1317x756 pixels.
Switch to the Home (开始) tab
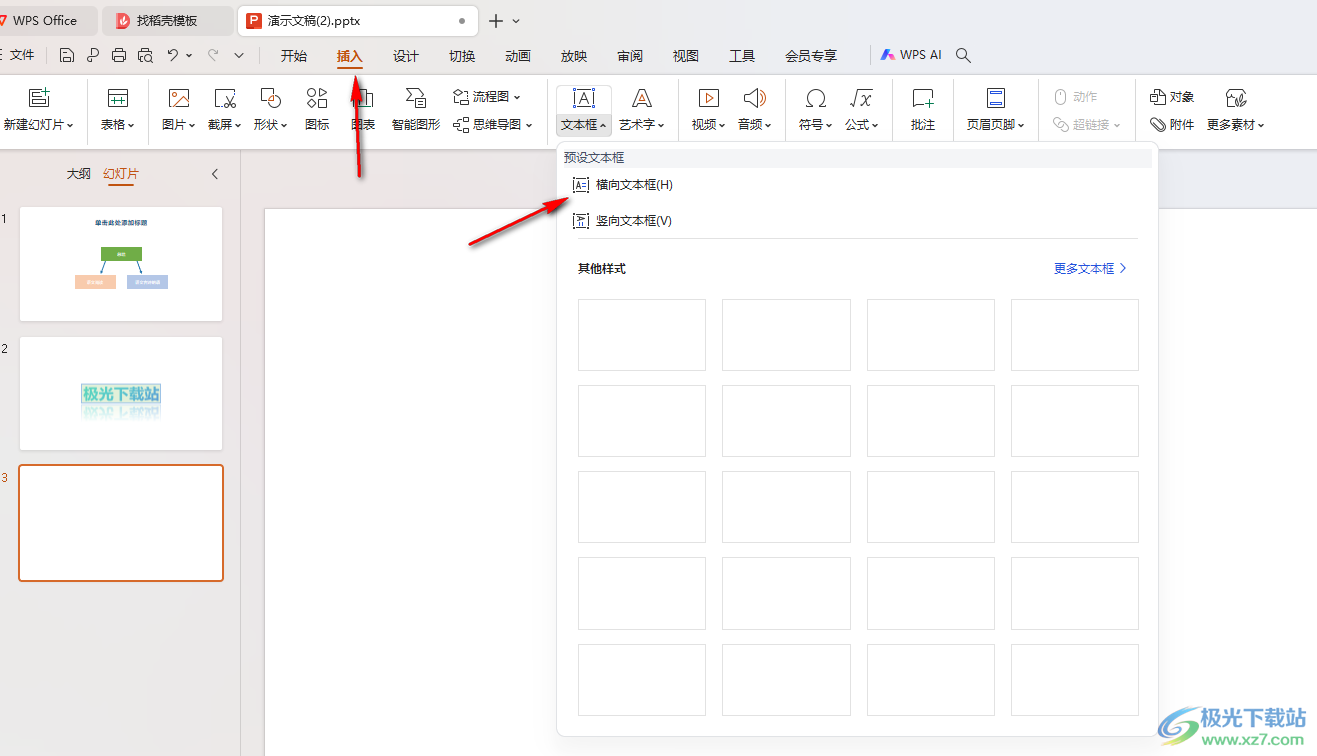pos(294,56)
